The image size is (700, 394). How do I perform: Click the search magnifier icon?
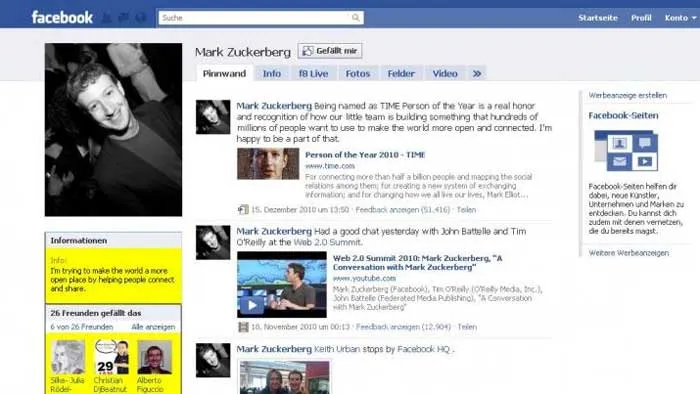tap(355, 17)
